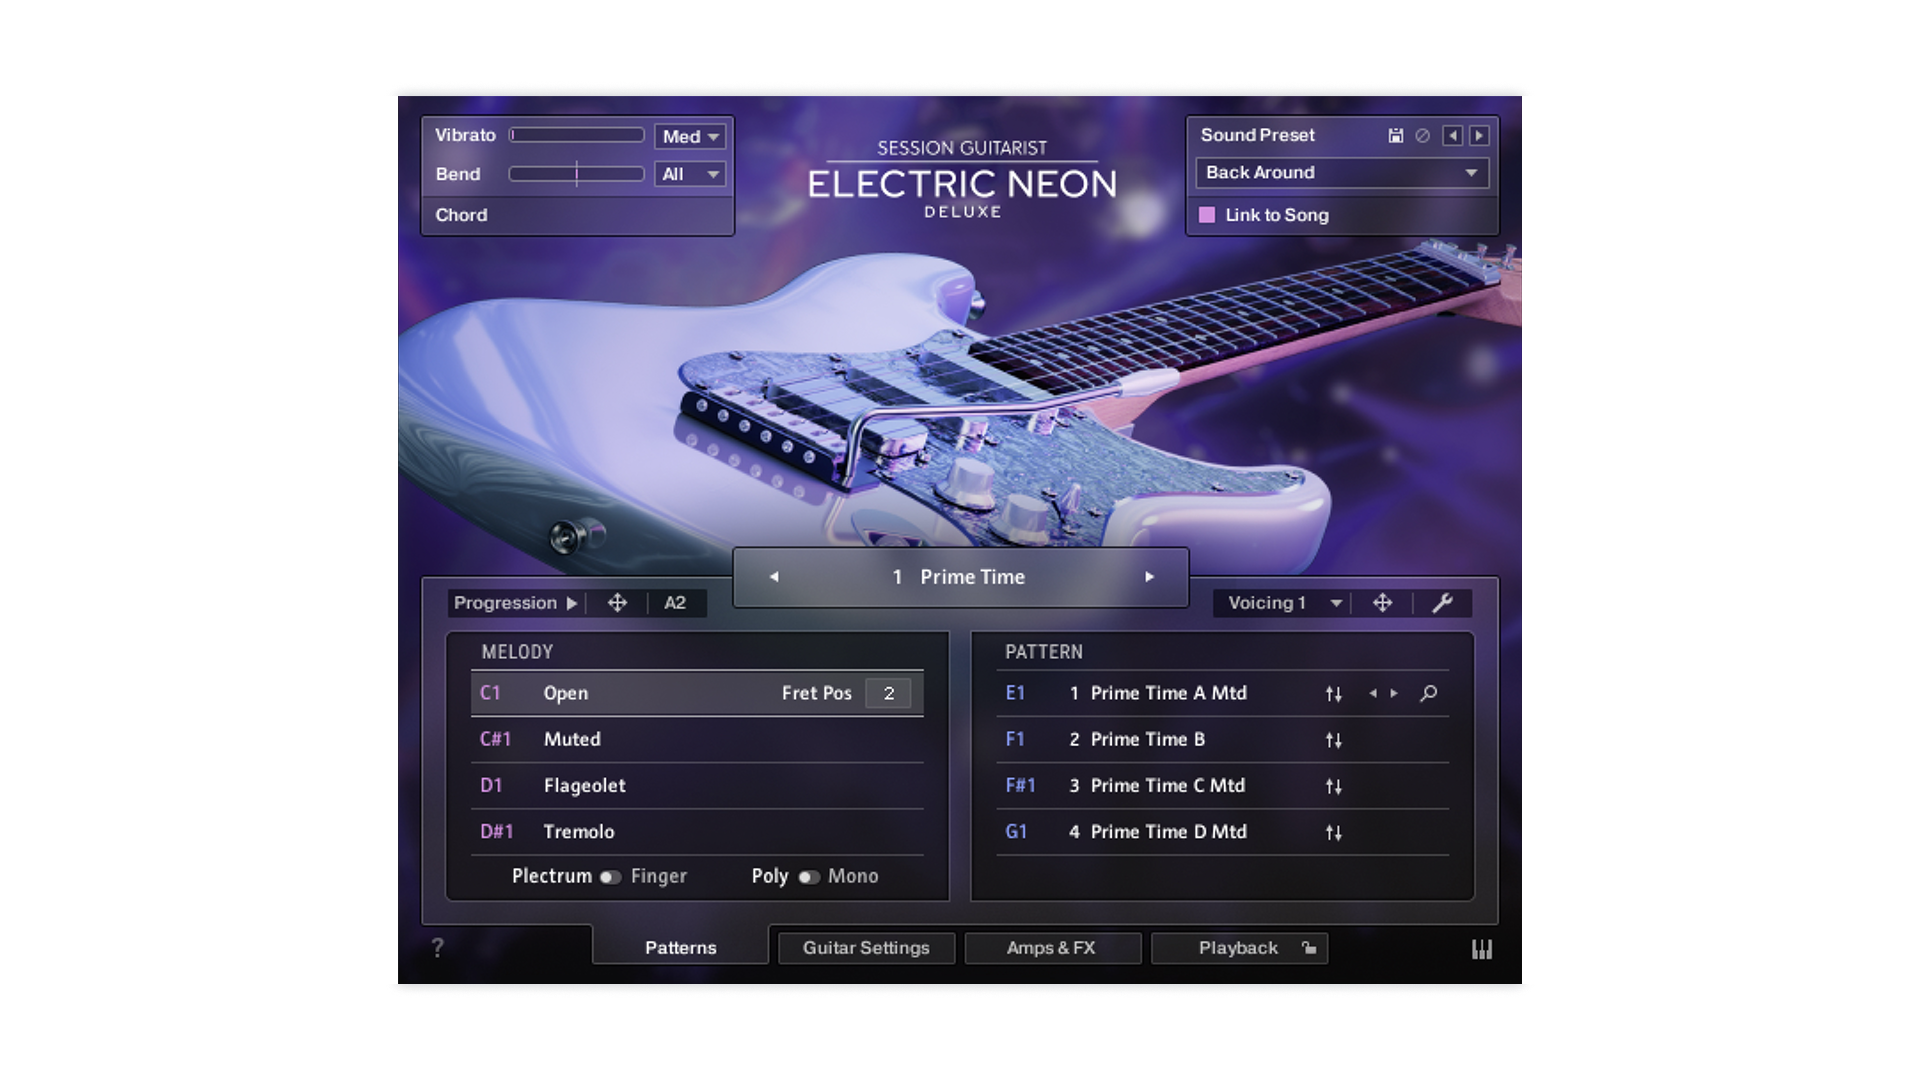
Task: Select Tremolo melody articulation
Action: click(697, 831)
